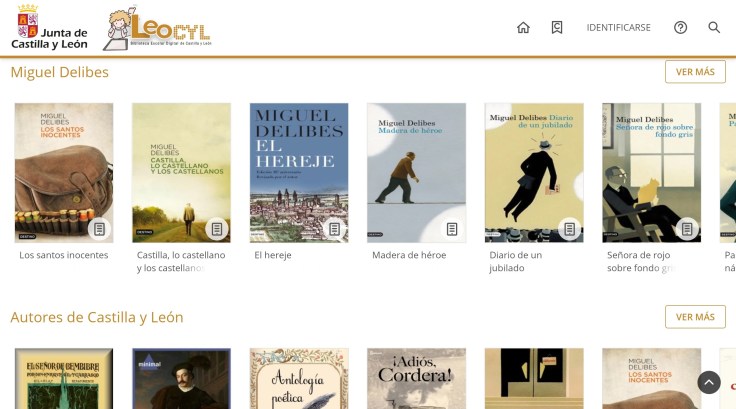Select the Antología poética book cover
The image size is (736, 409).
tap(299, 378)
